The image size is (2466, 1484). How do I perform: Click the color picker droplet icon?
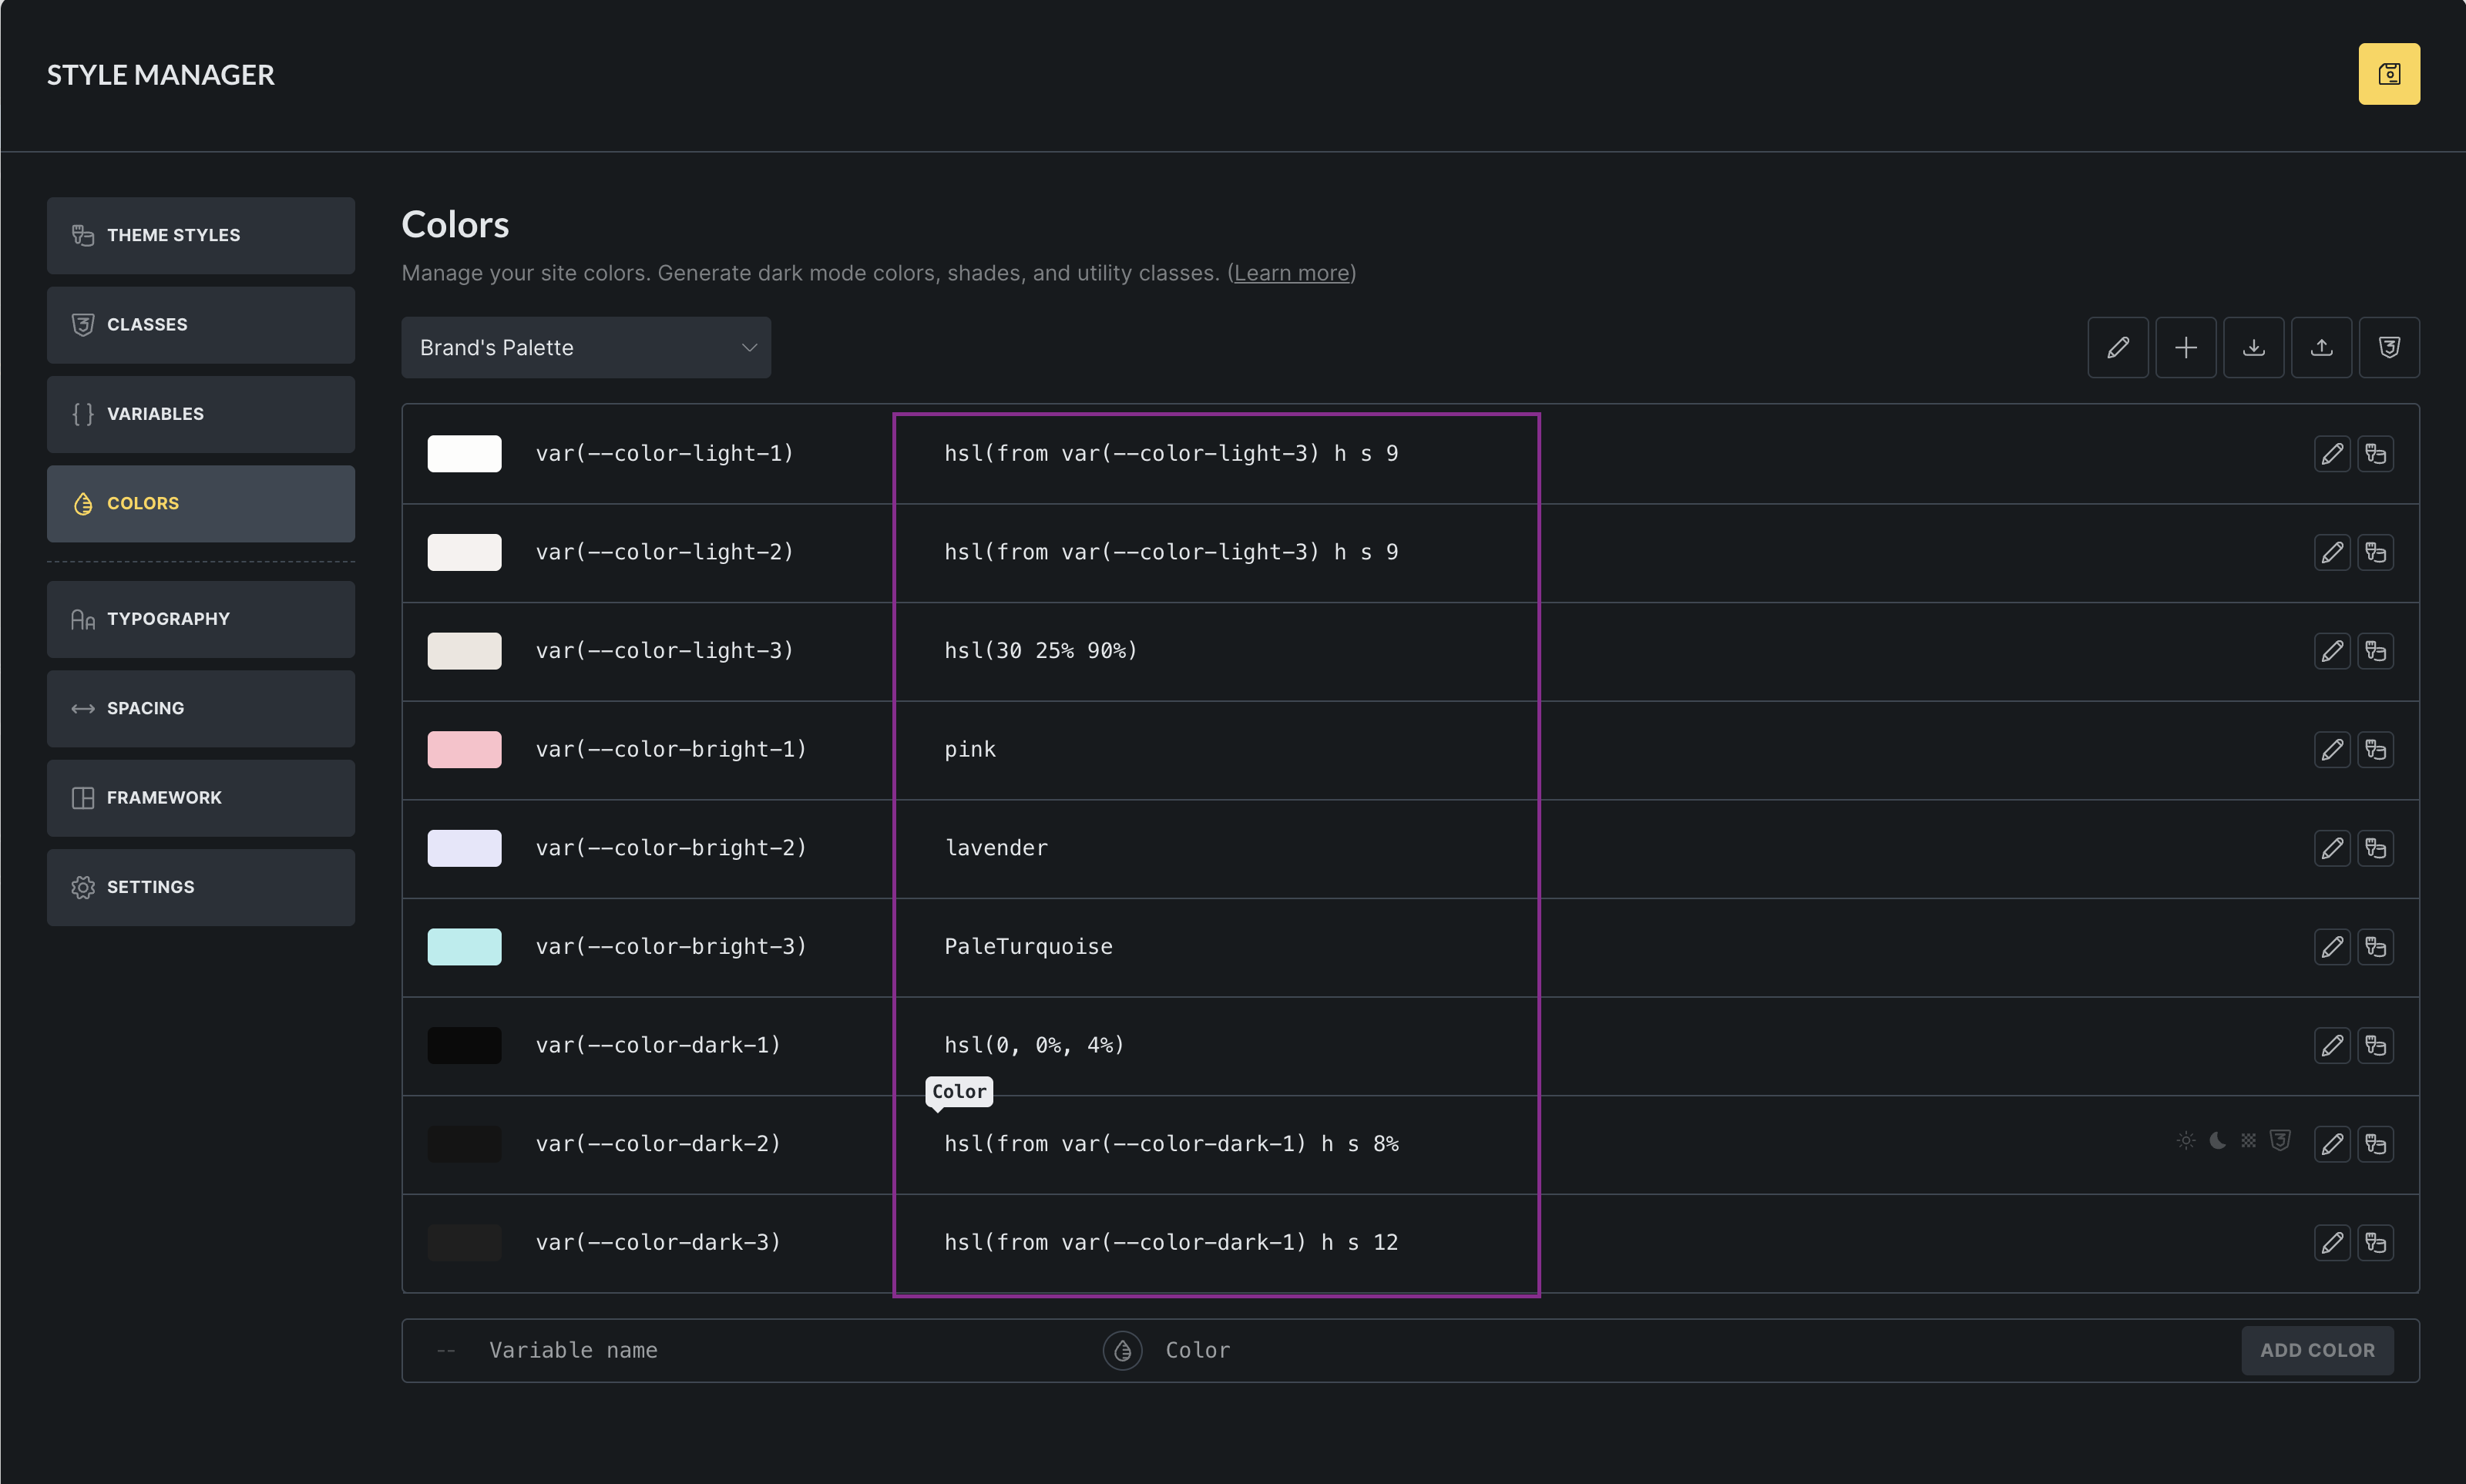tap(1122, 1351)
